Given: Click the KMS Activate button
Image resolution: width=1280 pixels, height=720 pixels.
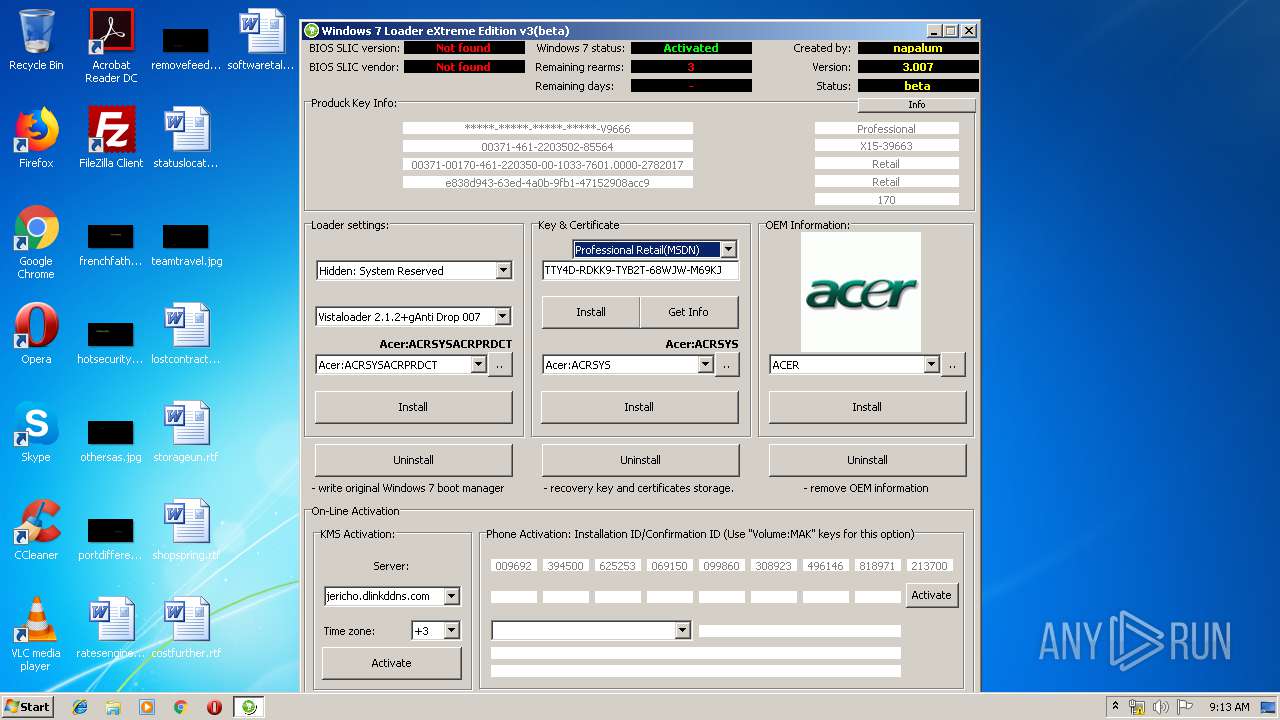Looking at the screenshot, I should [x=391, y=663].
